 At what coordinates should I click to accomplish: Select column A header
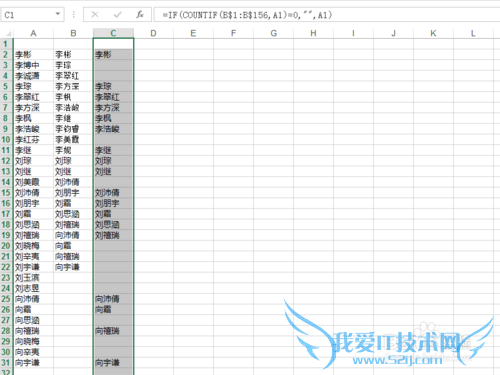[x=33, y=33]
